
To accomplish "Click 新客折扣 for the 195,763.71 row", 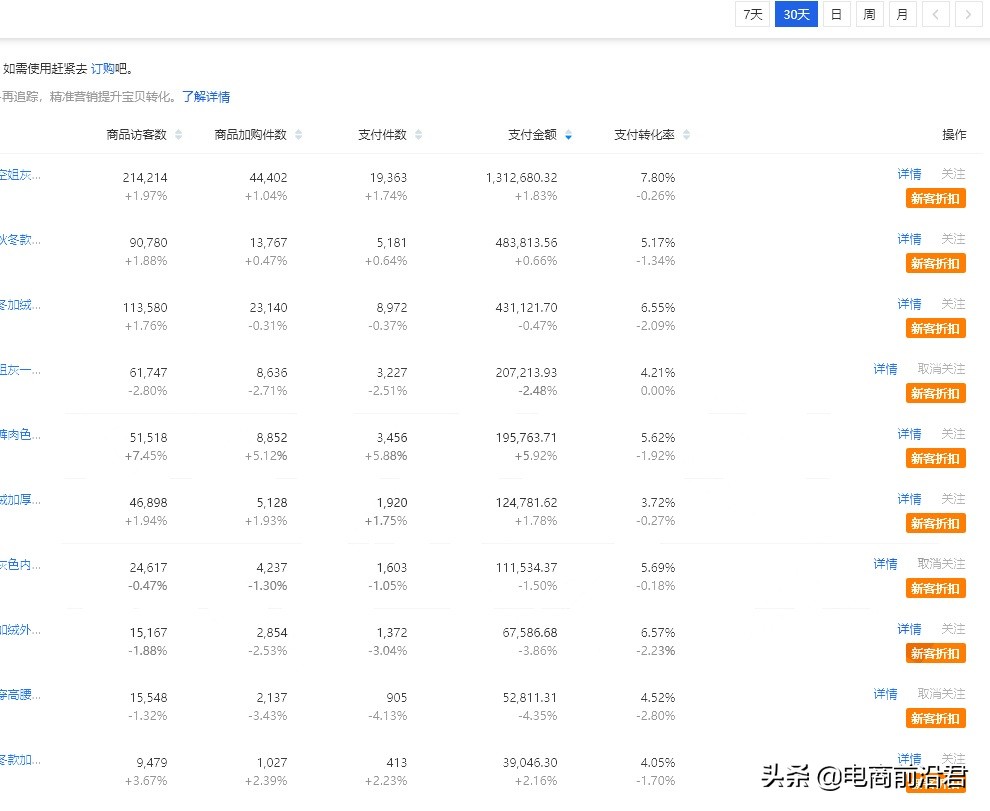I will (935, 459).
